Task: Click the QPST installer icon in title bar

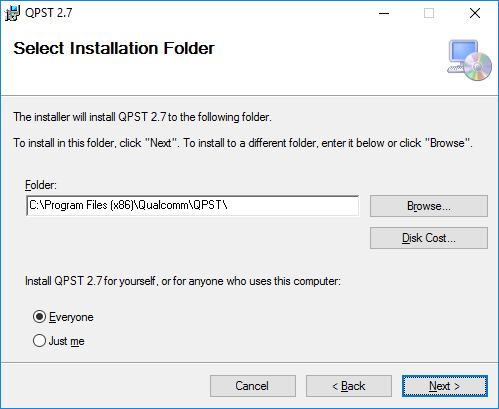Action: (12, 13)
